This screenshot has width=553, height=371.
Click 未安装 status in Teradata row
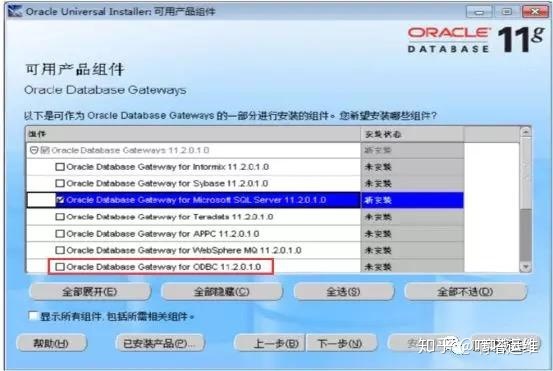(x=378, y=217)
